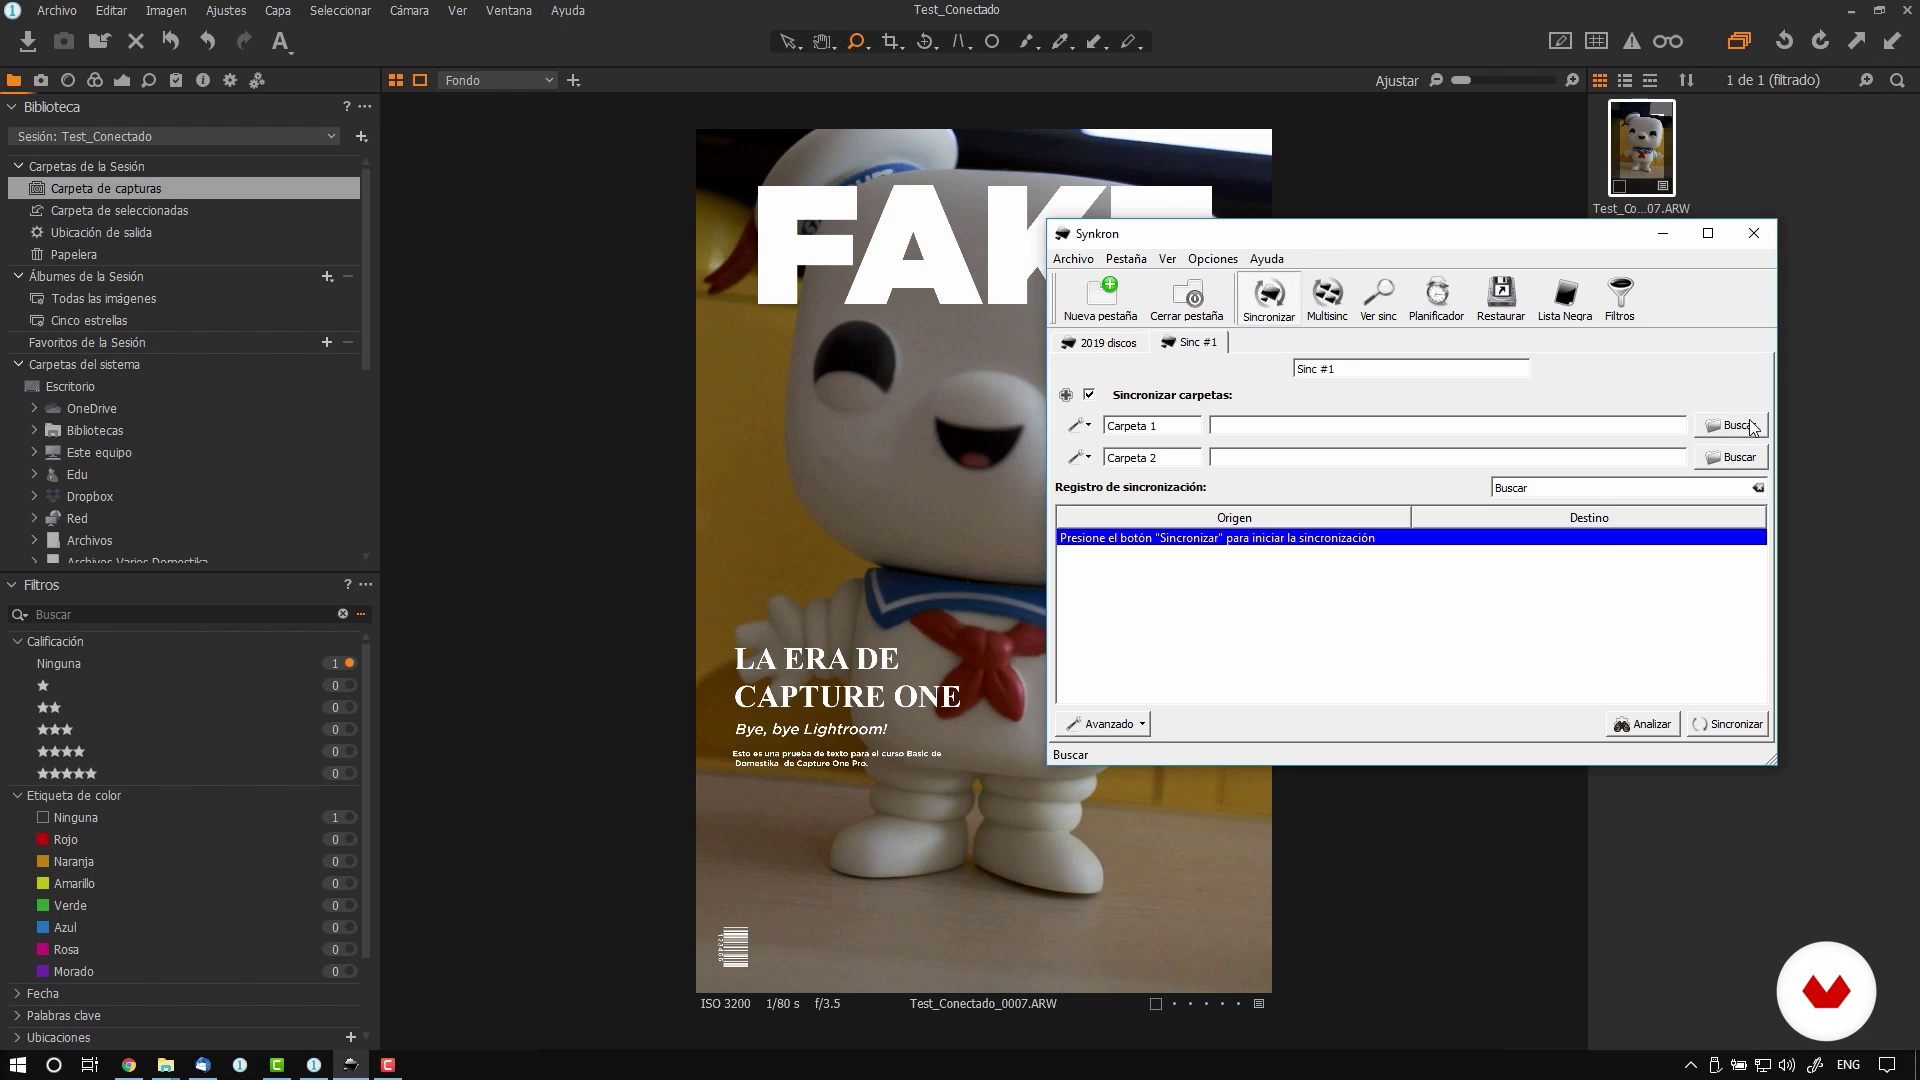The height and width of the screenshot is (1080, 1920).
Task: Select the orange loupe zoom tool
Action: click(857, 42)
